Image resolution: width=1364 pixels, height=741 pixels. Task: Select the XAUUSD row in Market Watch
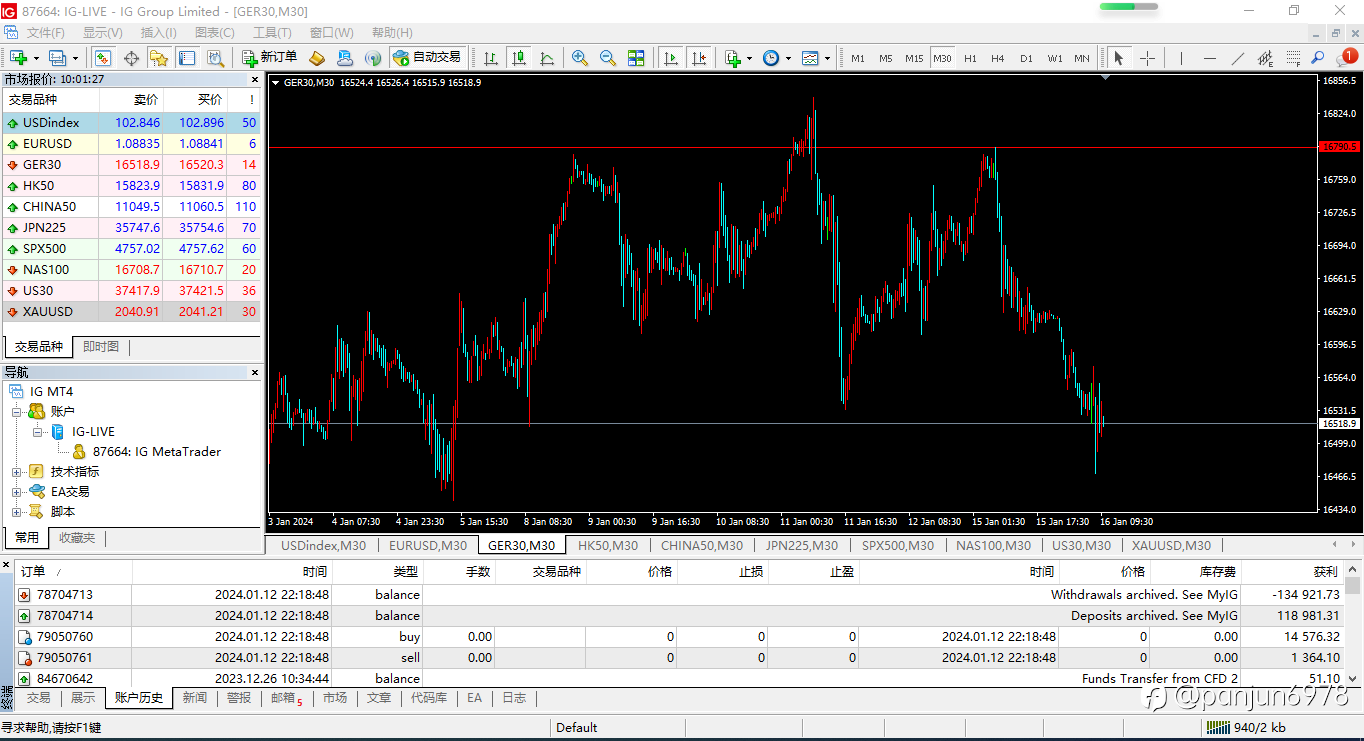[132, 312]
